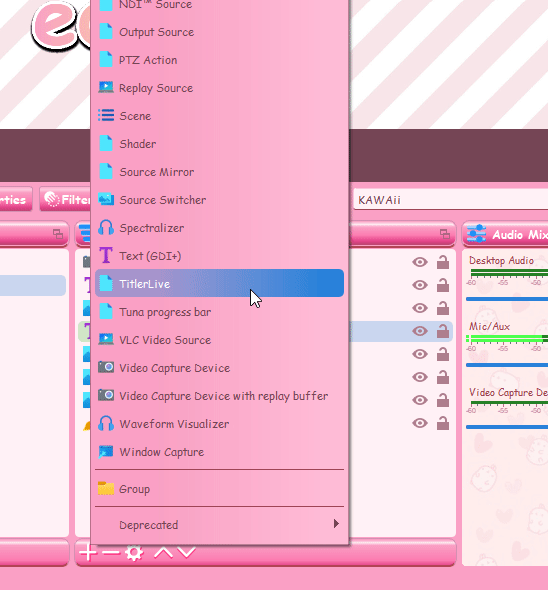Toggle eye icon of the bottommost source row
This screenshot has height=590, width=548.
point(420,423)
